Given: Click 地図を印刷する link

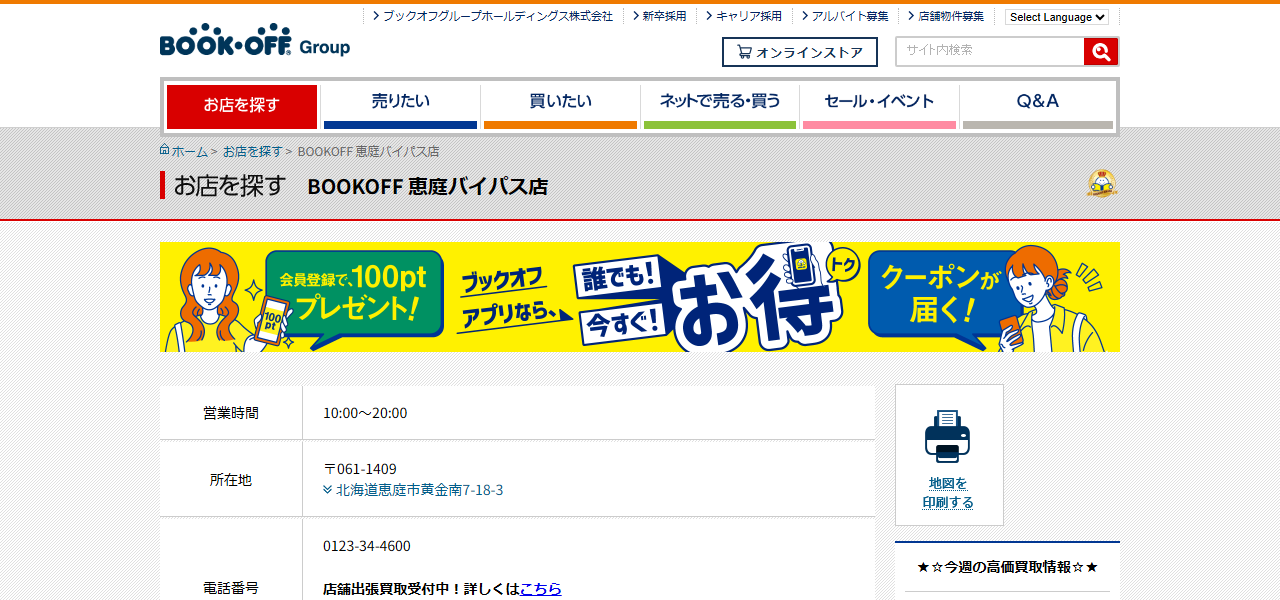Looking at the screenshot, I should pyautogui.click(x=948, y=493).
